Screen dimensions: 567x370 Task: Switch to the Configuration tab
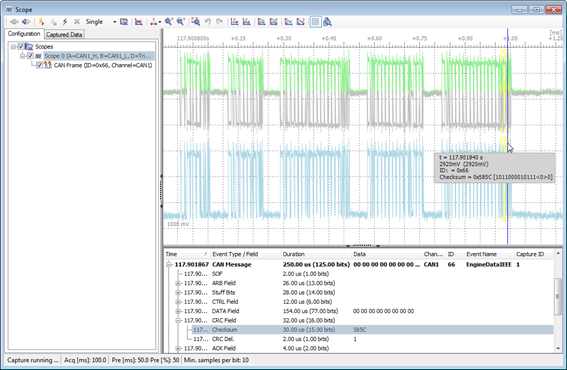point(24,34)
